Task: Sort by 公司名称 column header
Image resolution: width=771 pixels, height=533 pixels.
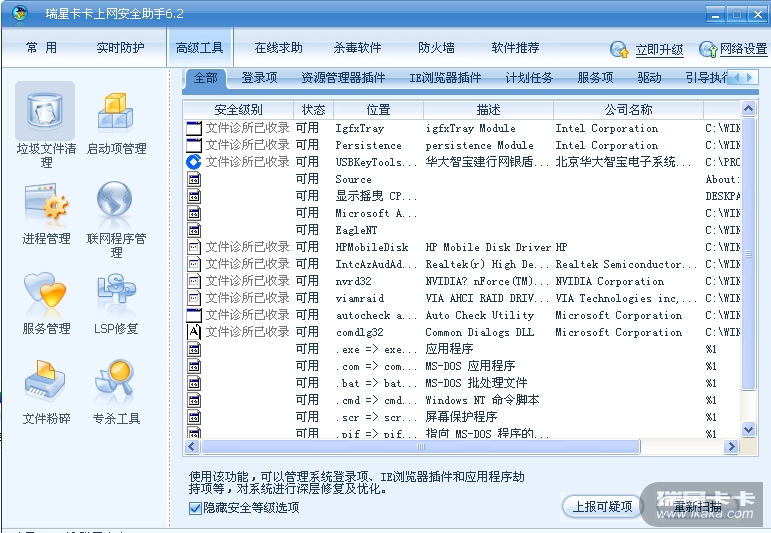Action: coord(628,110)
